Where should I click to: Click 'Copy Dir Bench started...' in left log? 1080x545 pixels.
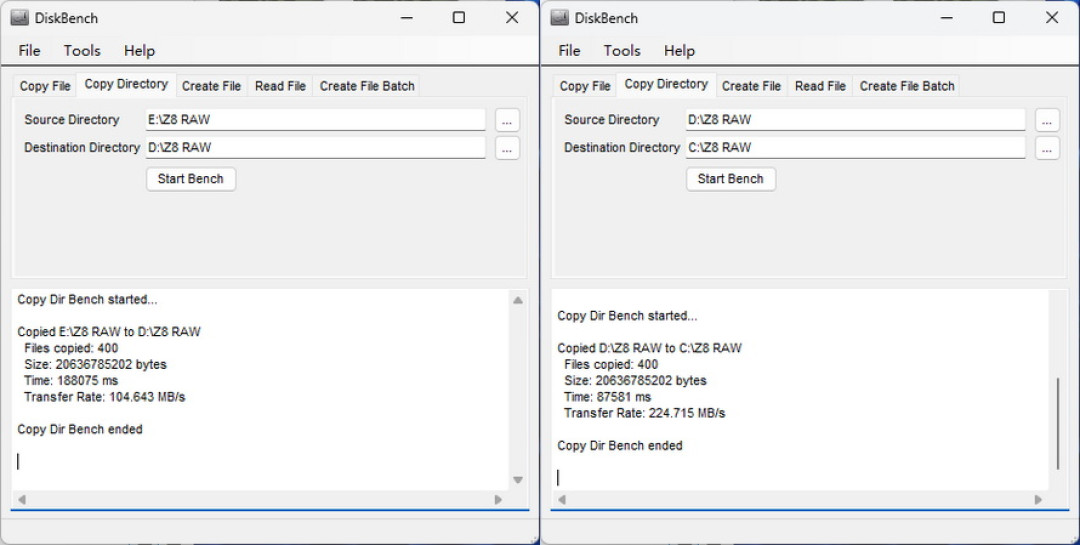[x=87, y=300]
